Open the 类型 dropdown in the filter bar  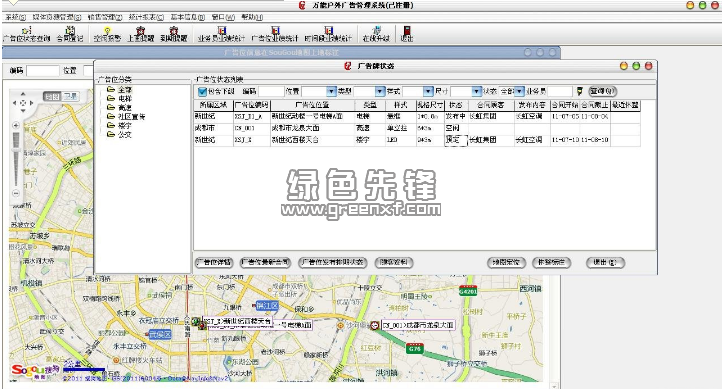379,91
